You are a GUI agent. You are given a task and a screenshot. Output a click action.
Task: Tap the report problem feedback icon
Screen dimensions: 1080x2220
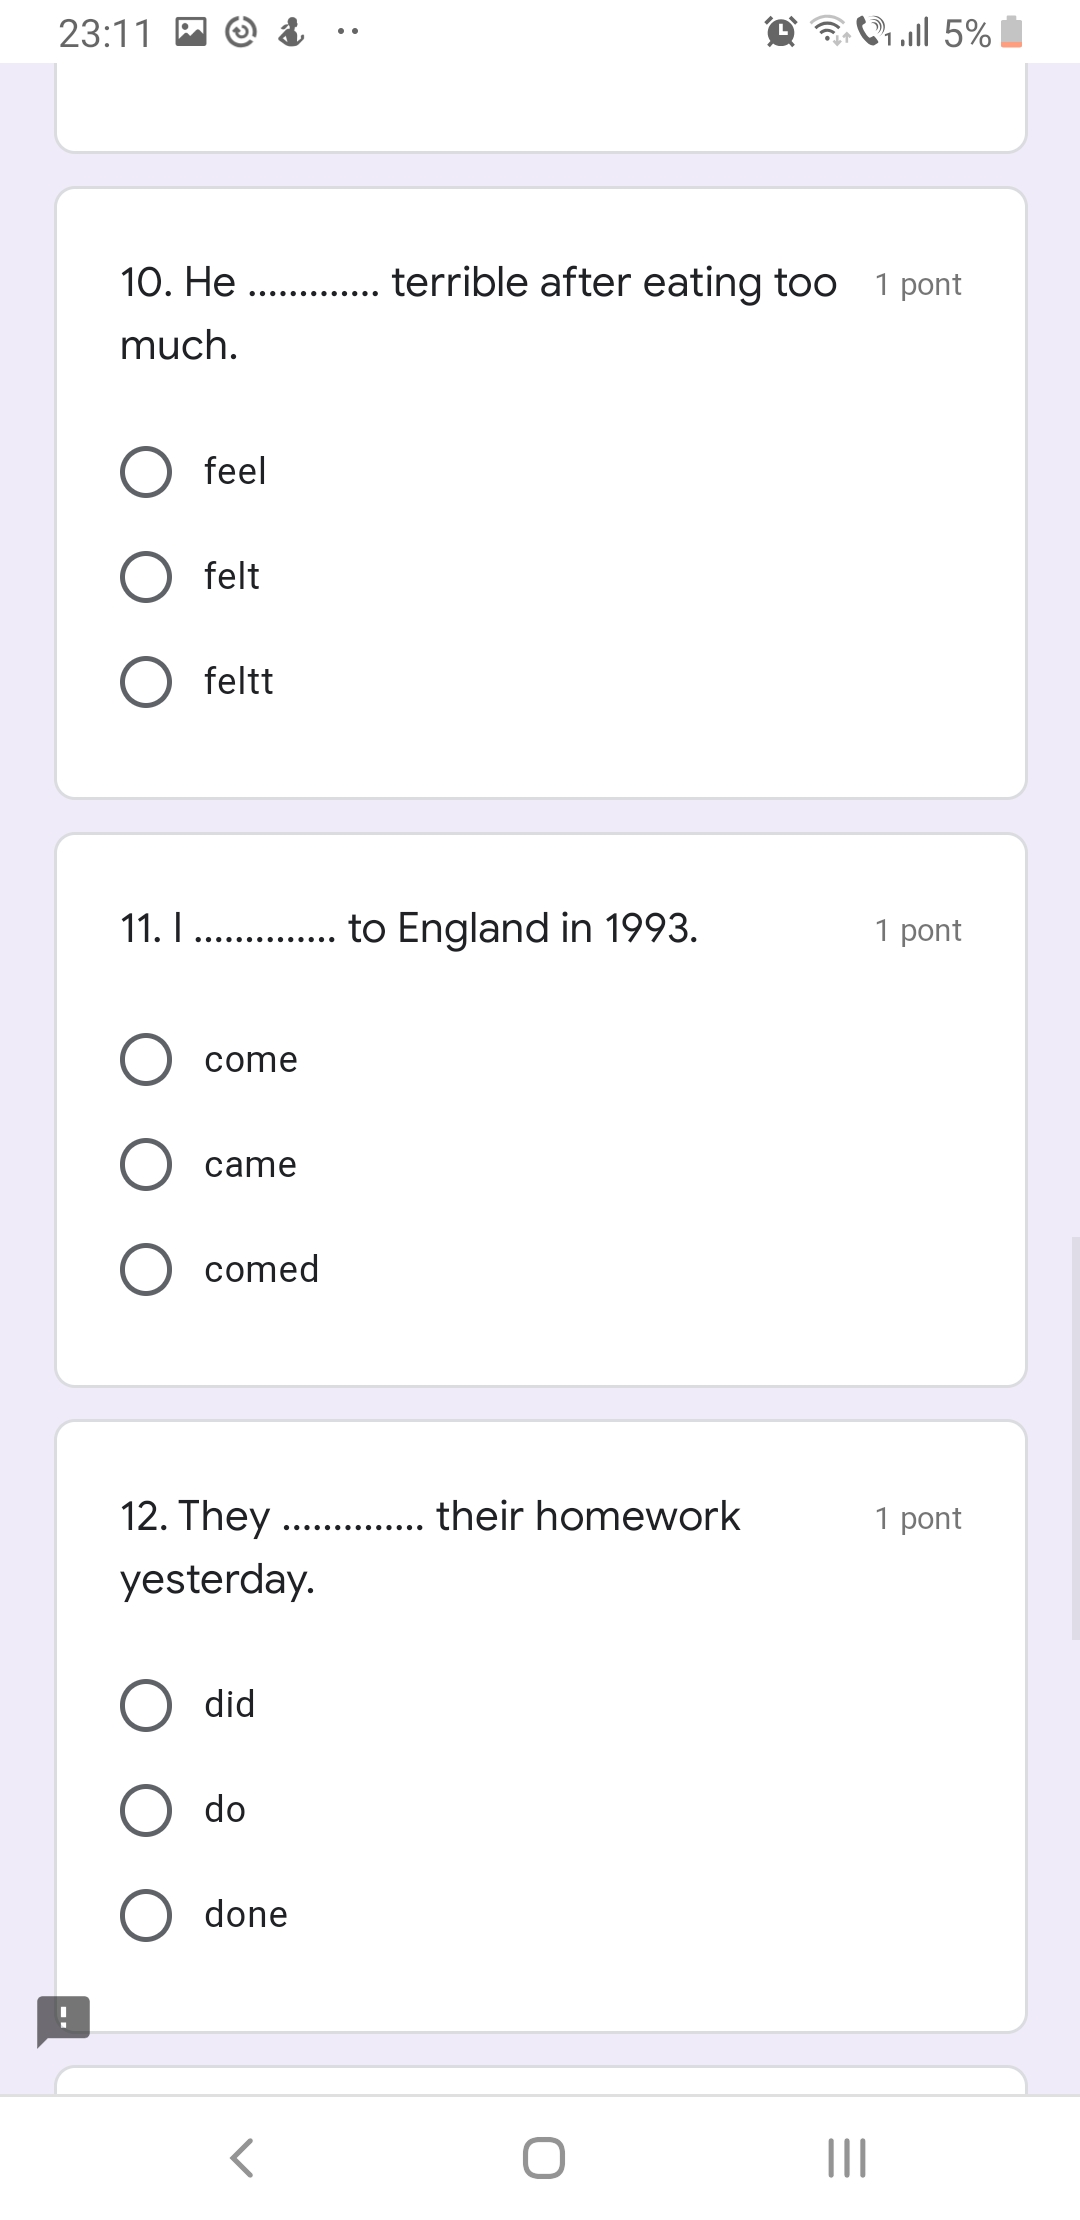[63, 2018]
